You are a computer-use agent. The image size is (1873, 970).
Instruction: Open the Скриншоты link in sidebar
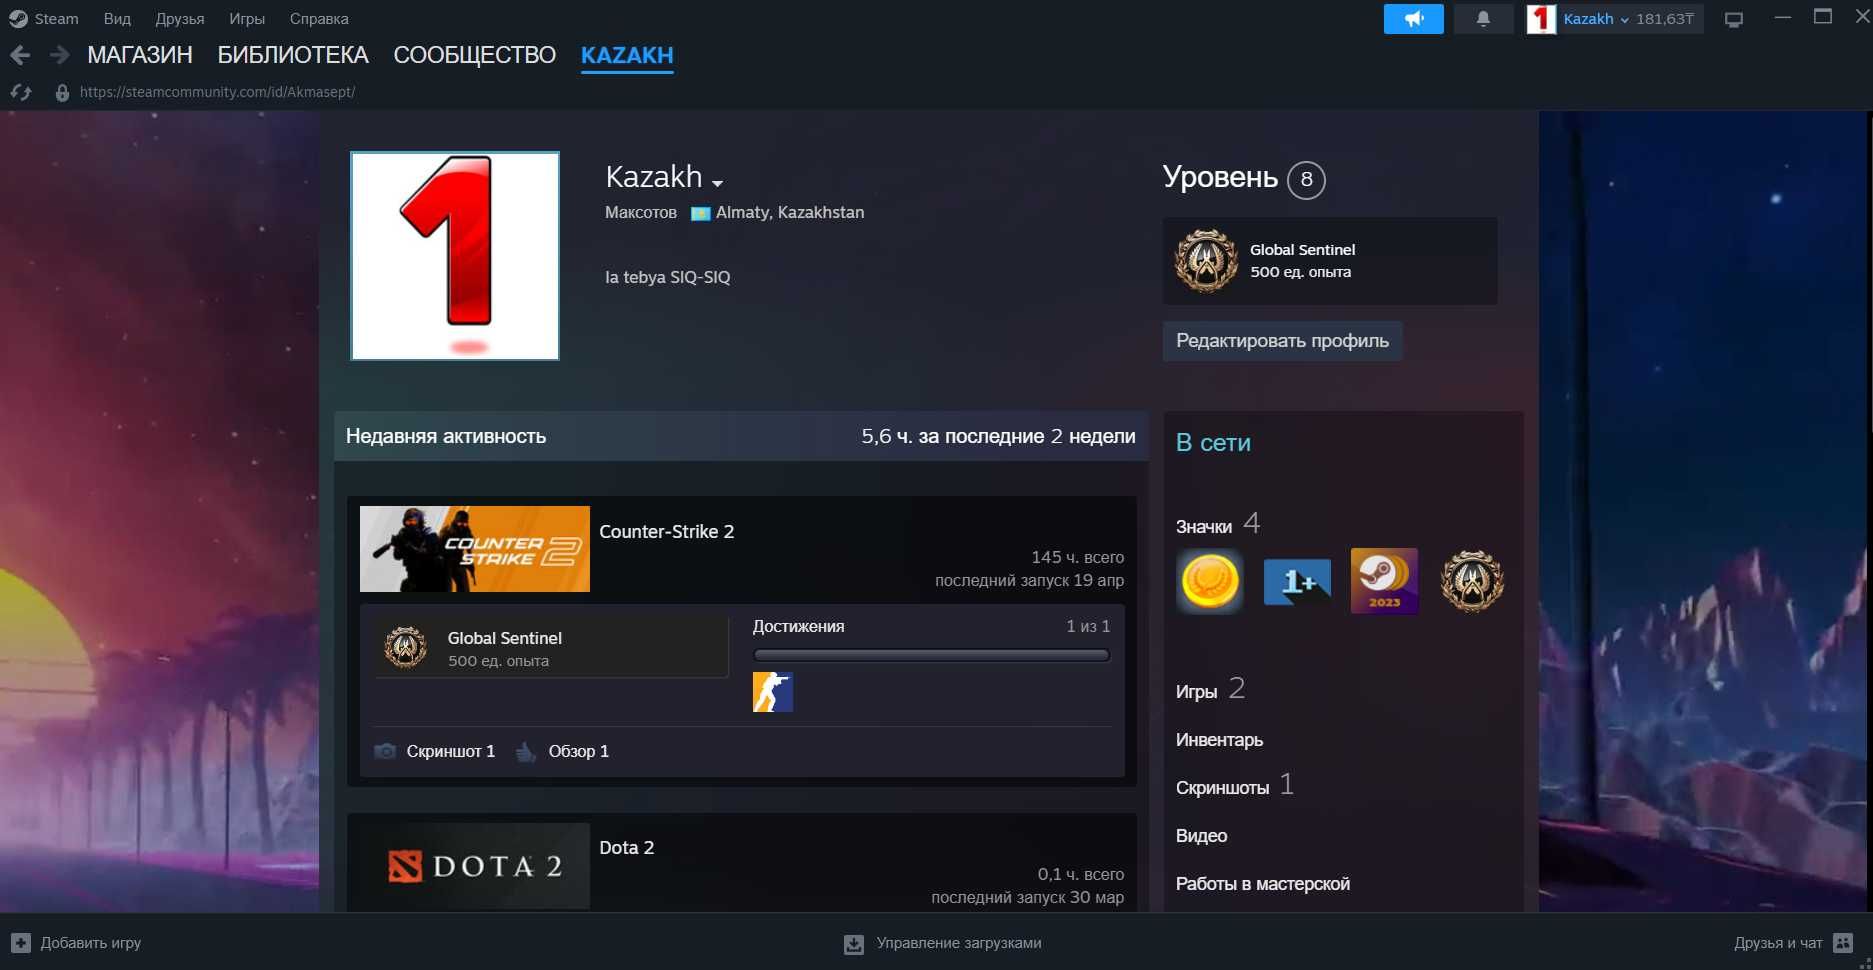1222,788
